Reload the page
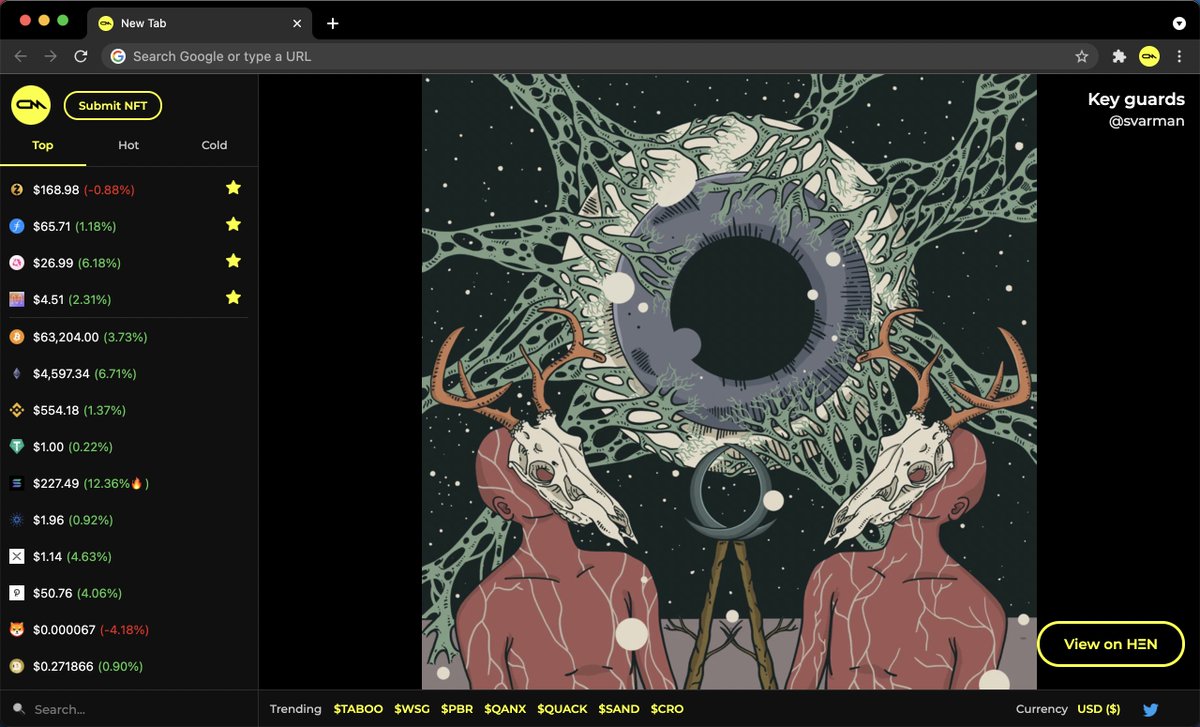This screenshot has width=1200, height=727. (x=81, y=57)
